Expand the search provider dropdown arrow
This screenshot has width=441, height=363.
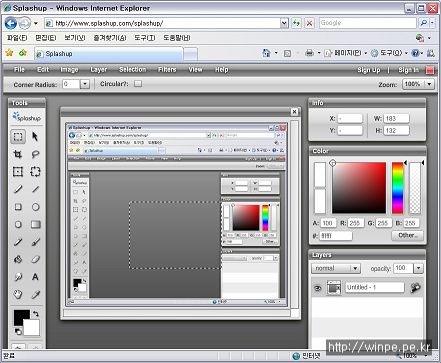(432, 23)
